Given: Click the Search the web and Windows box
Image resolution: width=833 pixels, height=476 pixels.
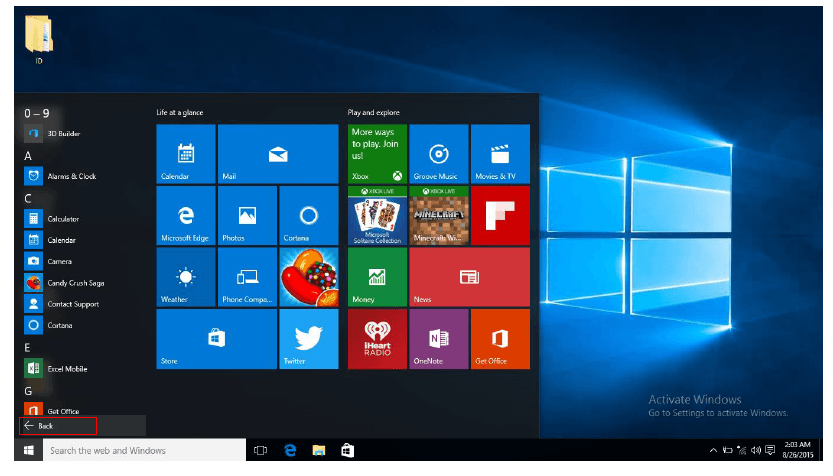Looking at the screenshot, I should (144, 450).
